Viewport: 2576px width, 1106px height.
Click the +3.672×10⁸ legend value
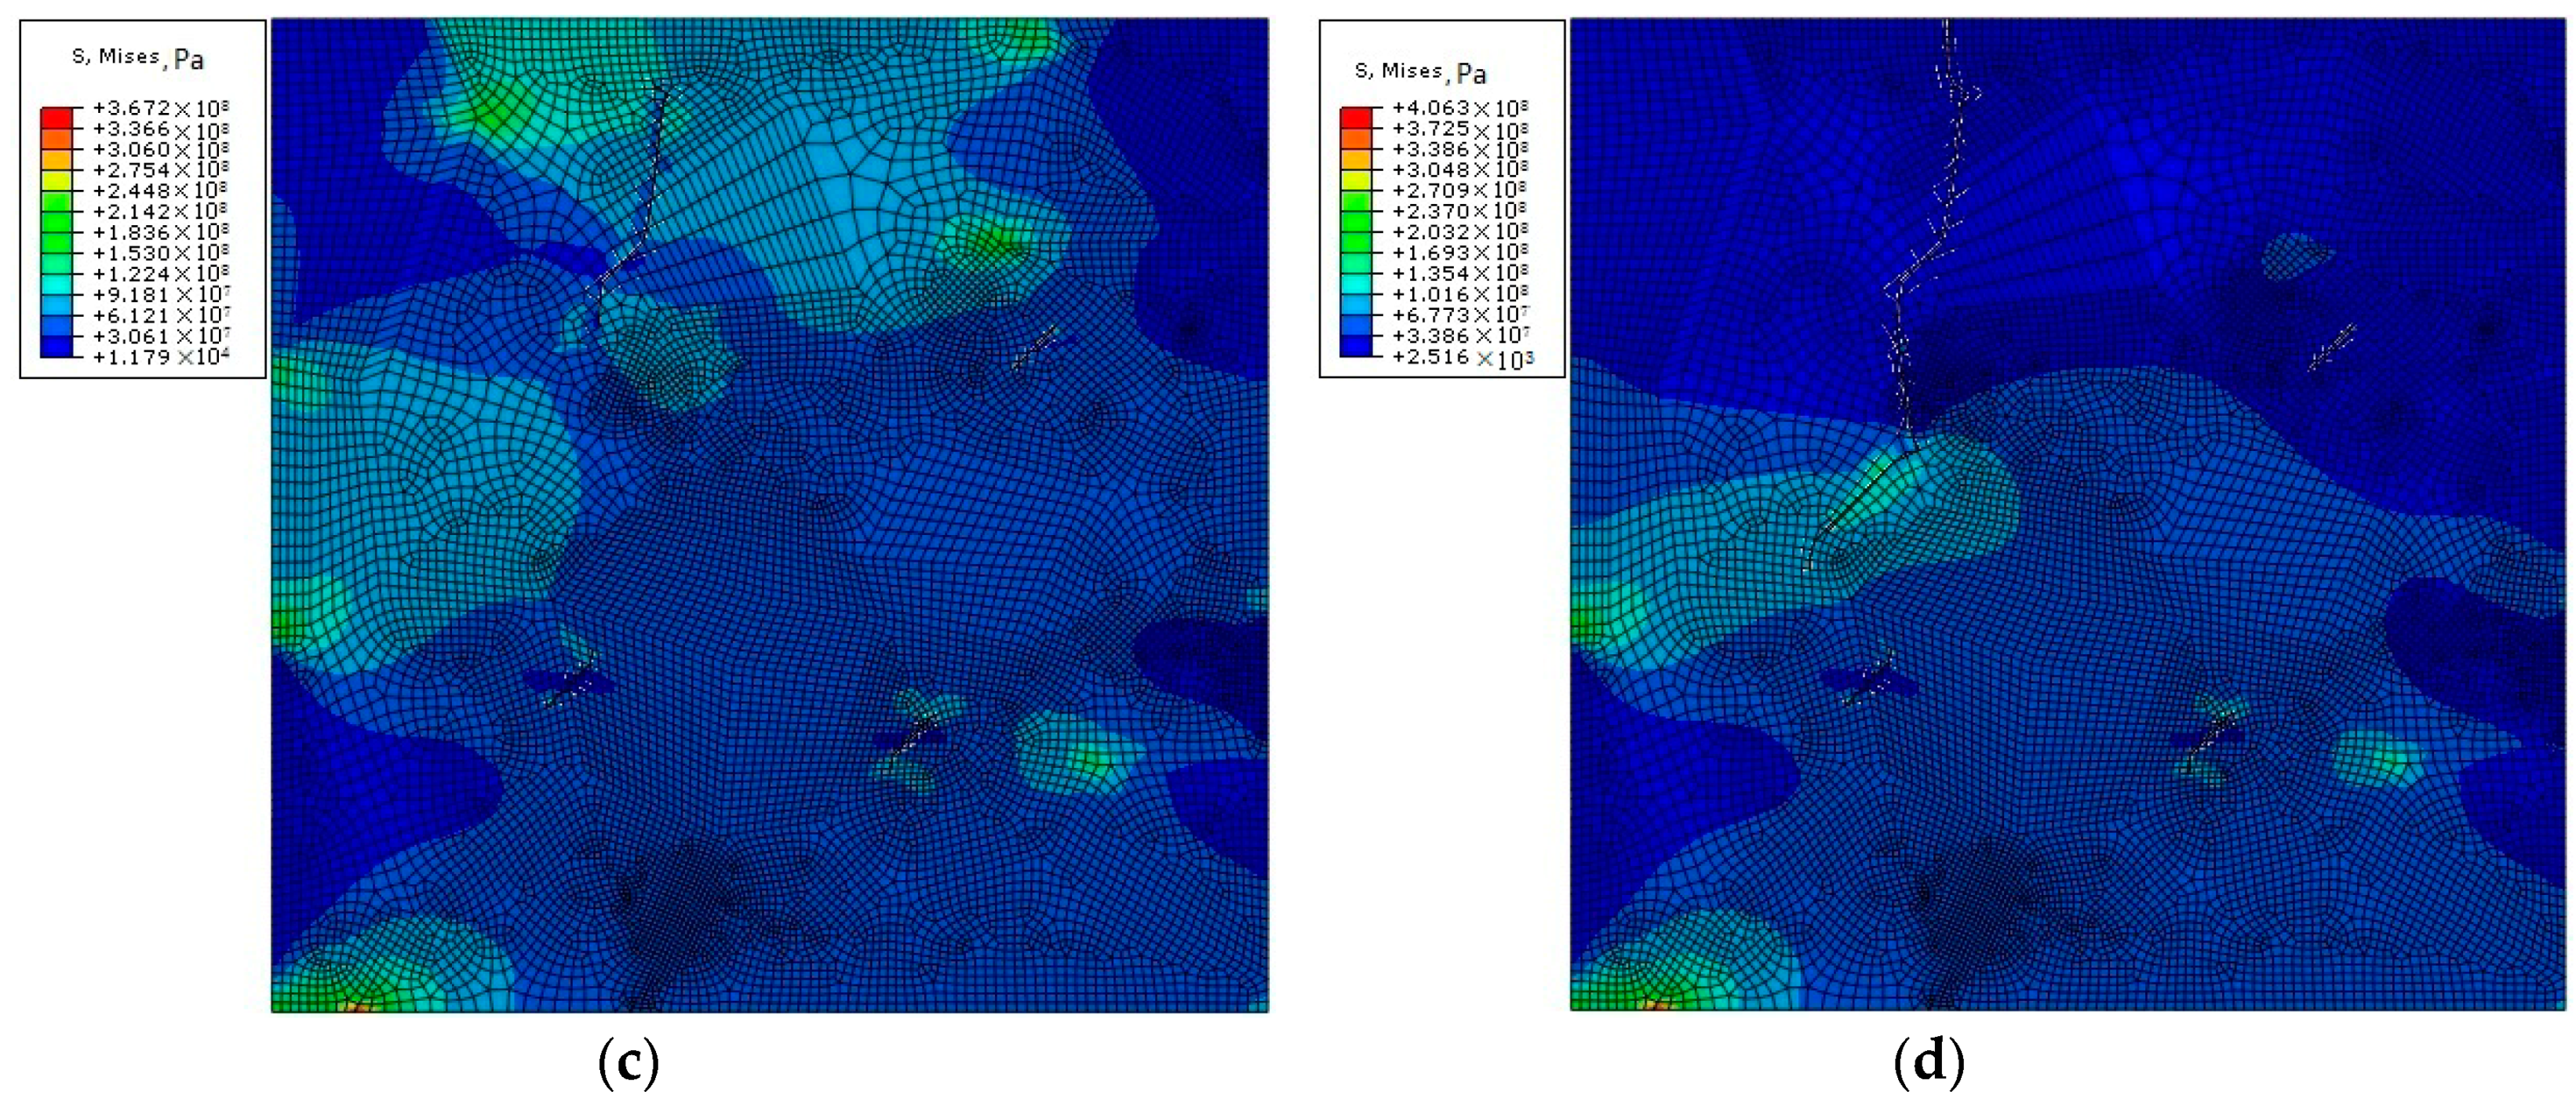pyautogui.click(x=160, y=108)
